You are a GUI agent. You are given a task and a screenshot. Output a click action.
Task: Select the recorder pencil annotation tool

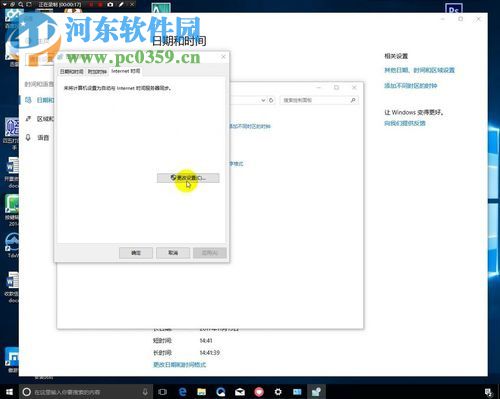[121, 5]
